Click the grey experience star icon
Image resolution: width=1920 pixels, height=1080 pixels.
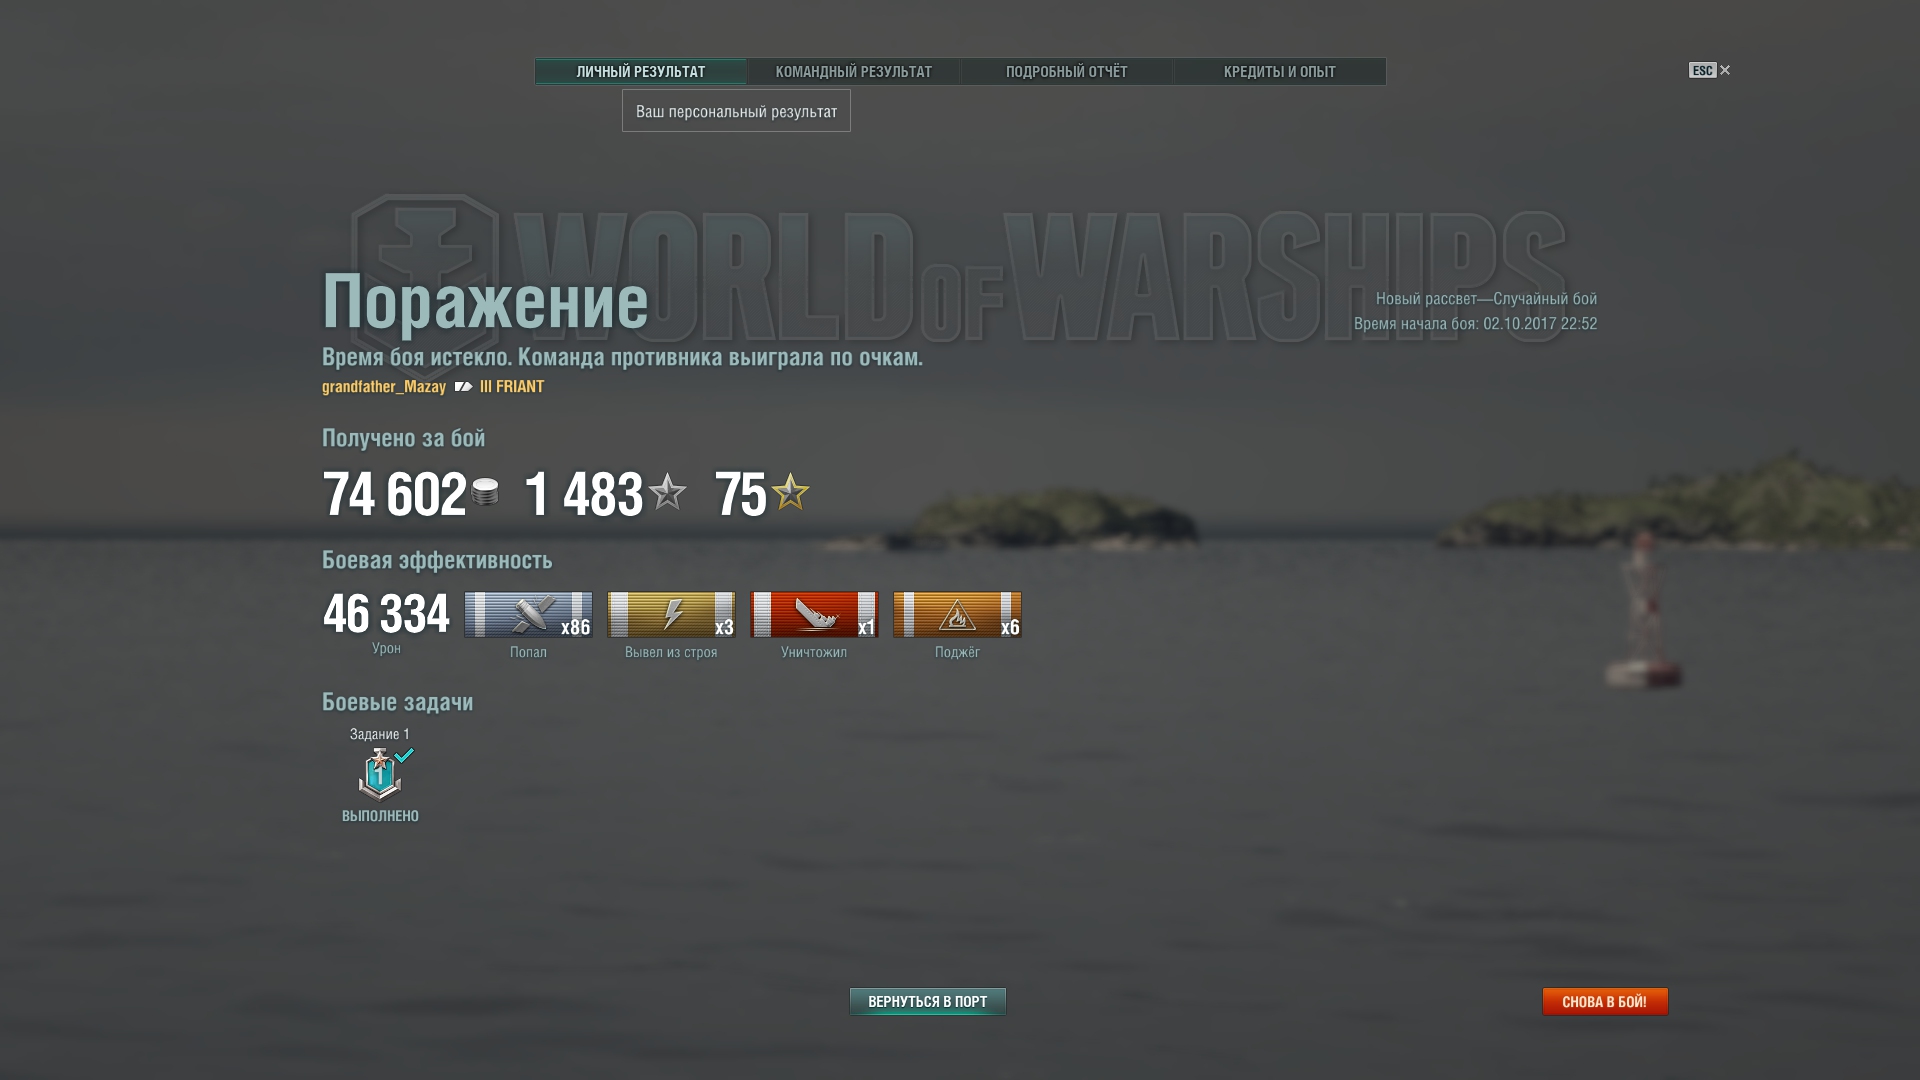point(667,492)
